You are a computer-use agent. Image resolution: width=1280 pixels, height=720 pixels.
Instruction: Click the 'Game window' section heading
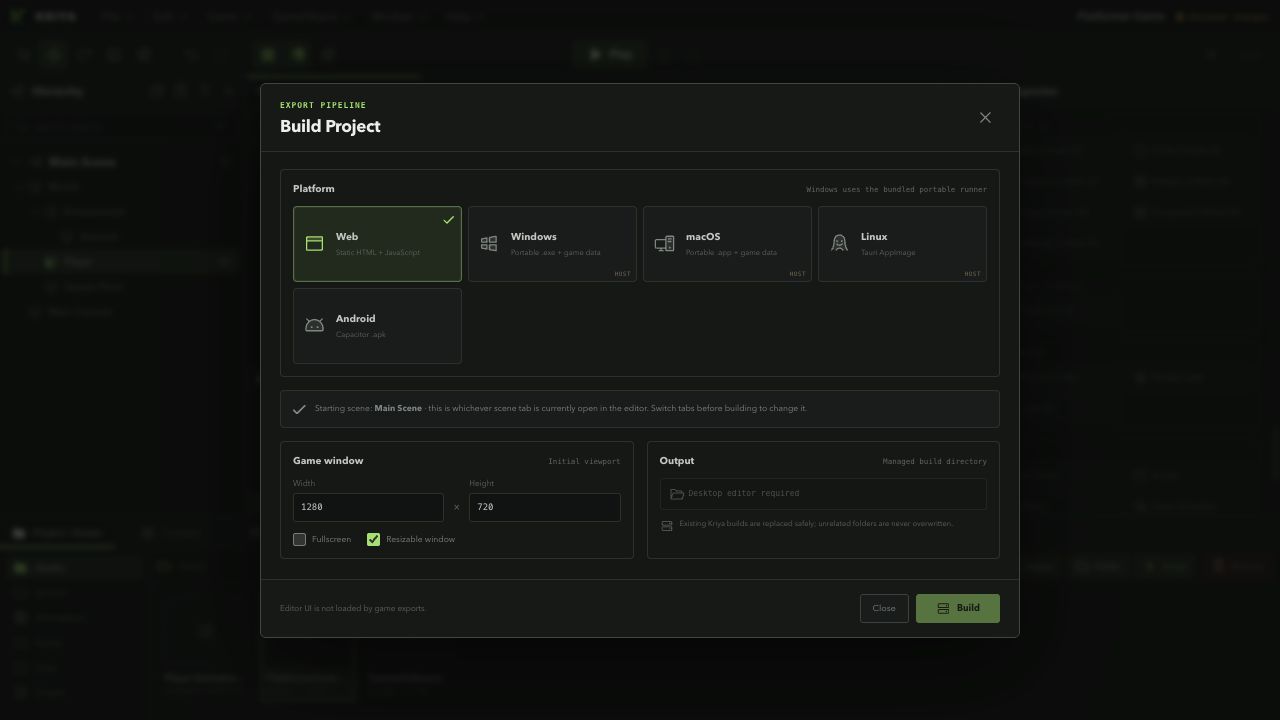[x=328, y=461]
